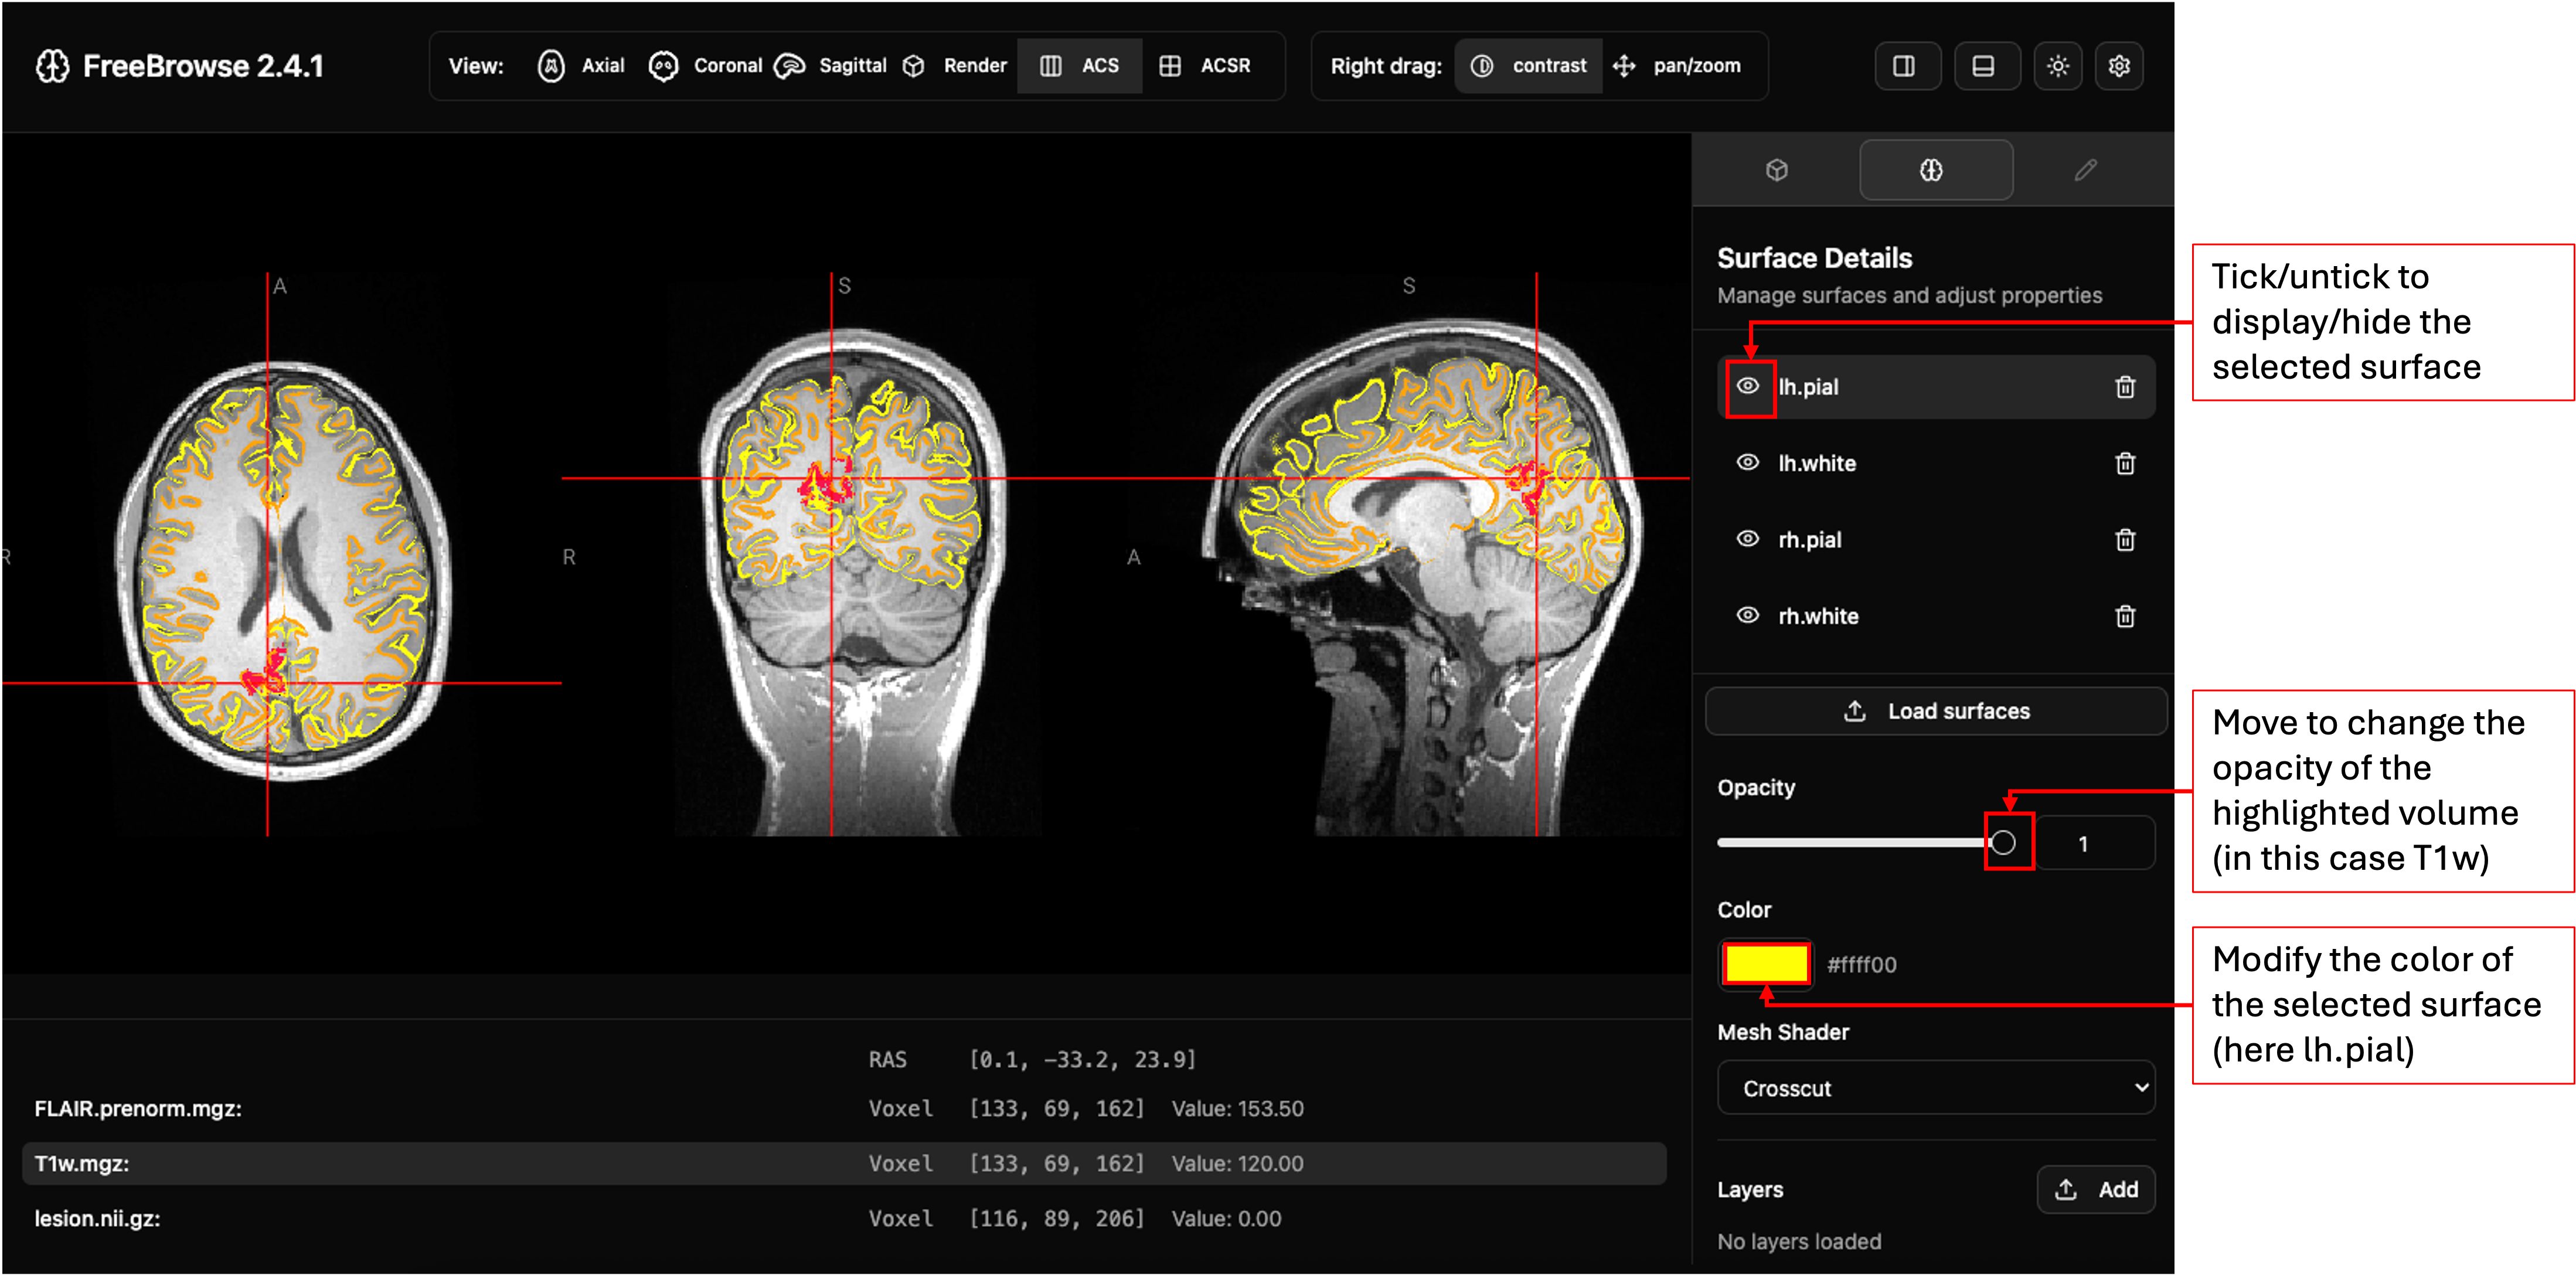The image size is (2576, 1276).
Task: Select the rh.white surface row
Action: (1936, 616)
